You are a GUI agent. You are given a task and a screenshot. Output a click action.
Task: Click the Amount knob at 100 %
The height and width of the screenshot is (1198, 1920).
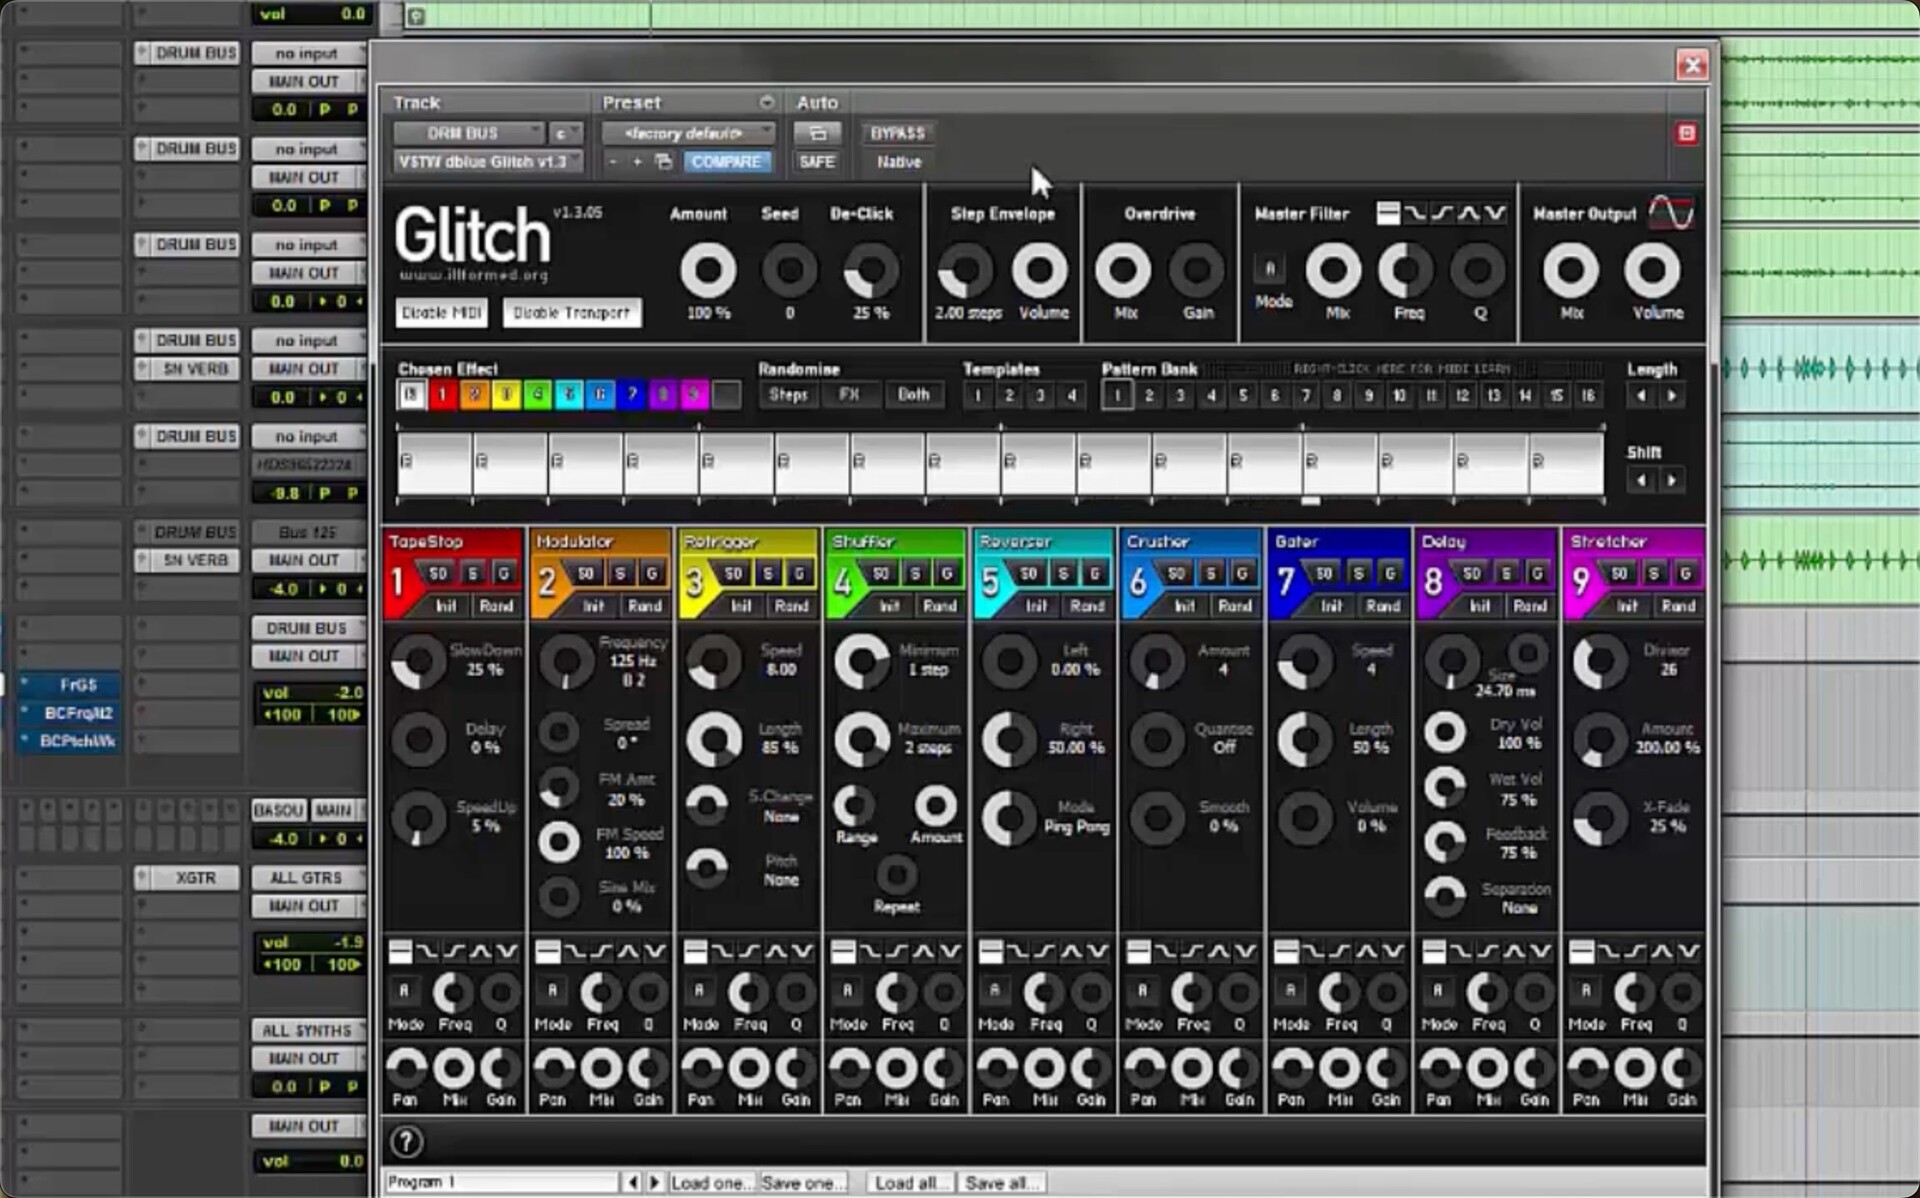coord(708,270)
